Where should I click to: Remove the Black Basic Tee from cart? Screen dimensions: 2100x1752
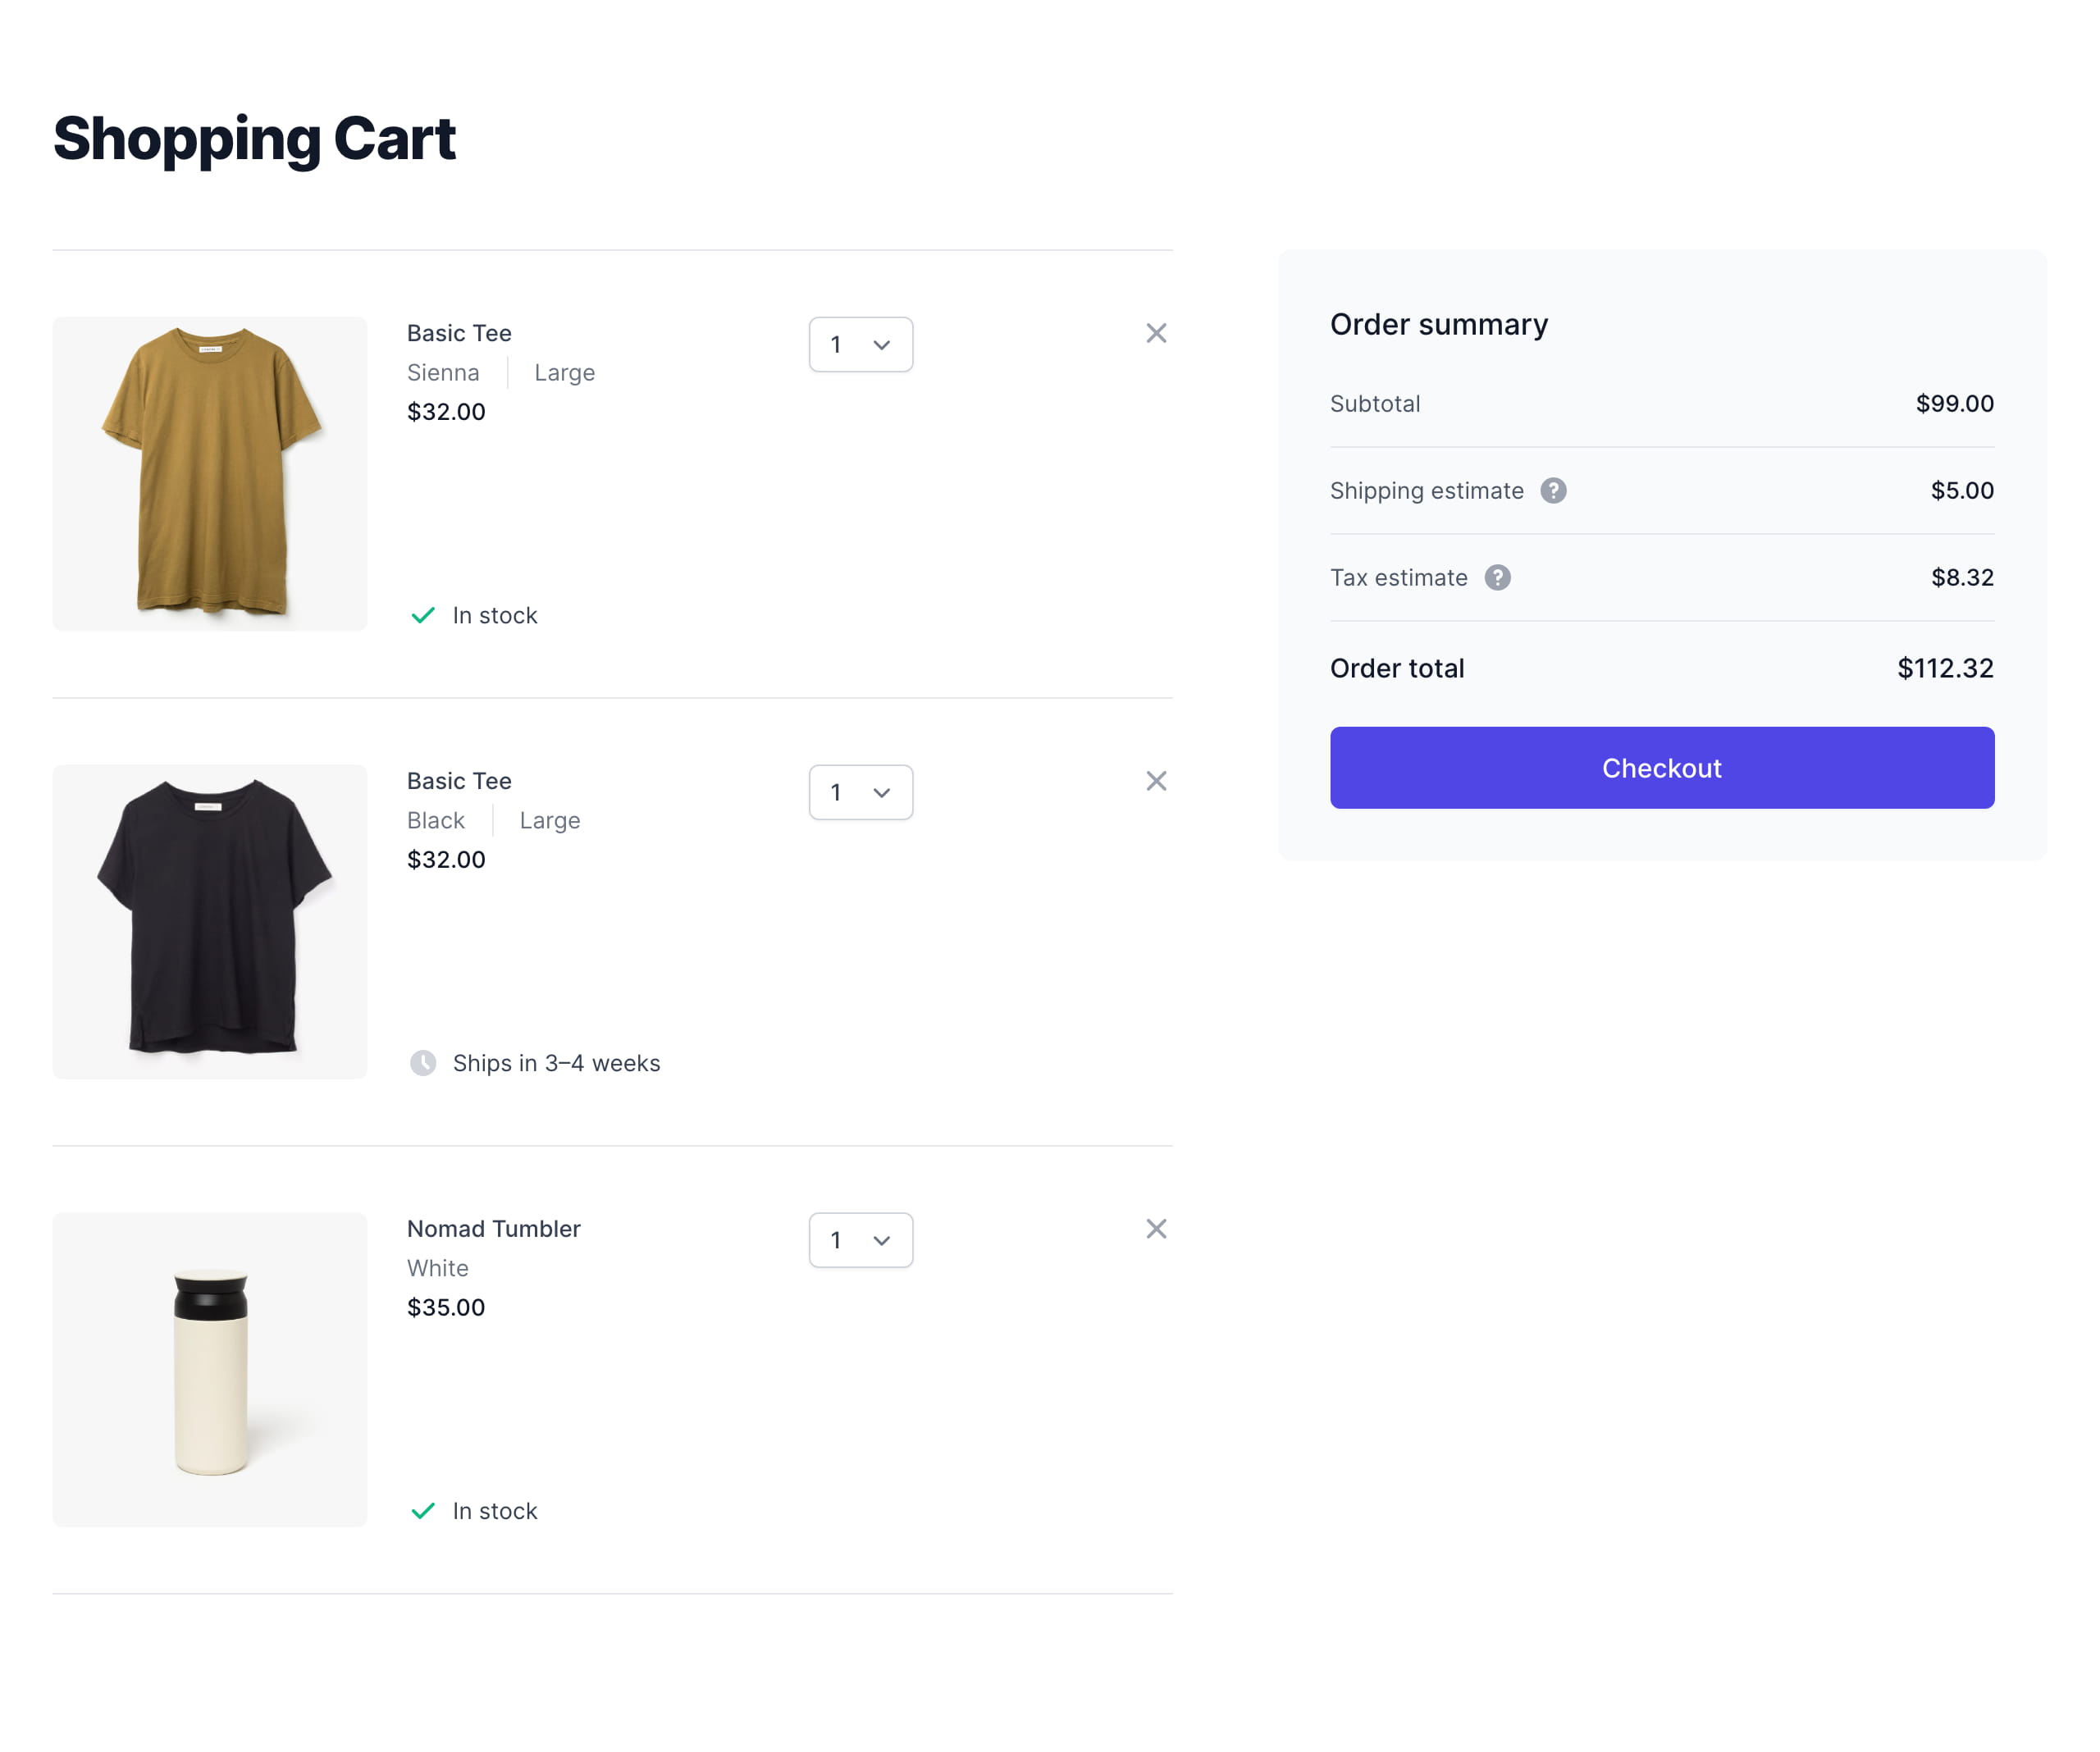[x=1156, y=781]
